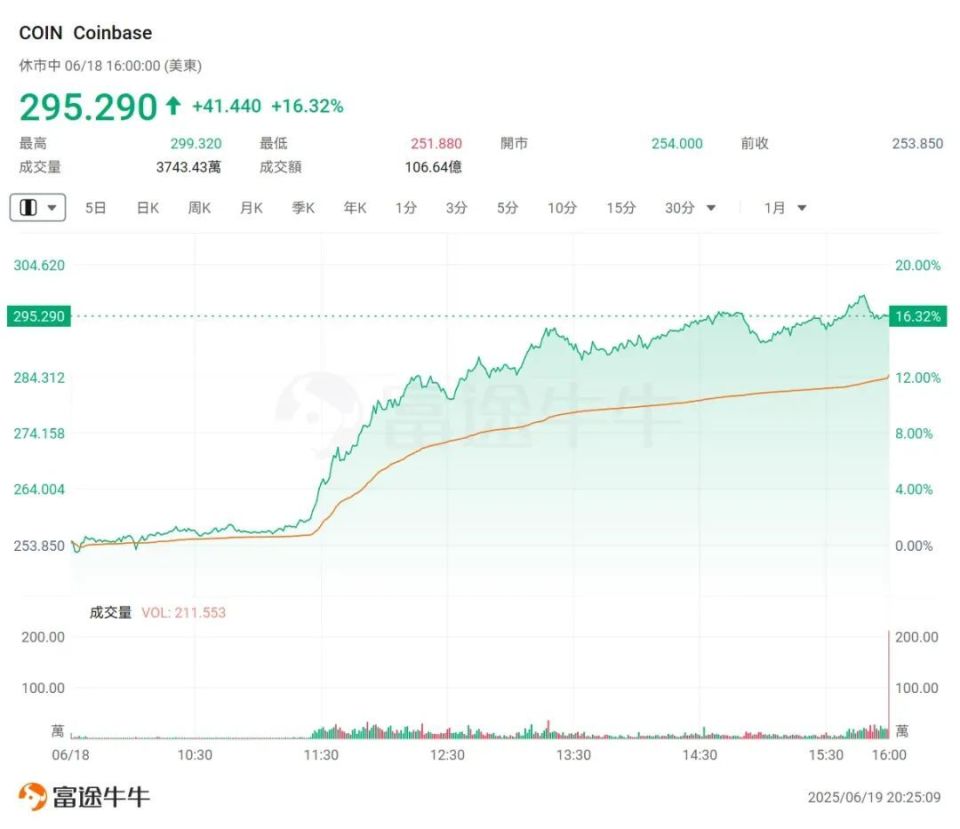
Task: Open the 年K yearly chart
Action: click(x=355, y=208)
